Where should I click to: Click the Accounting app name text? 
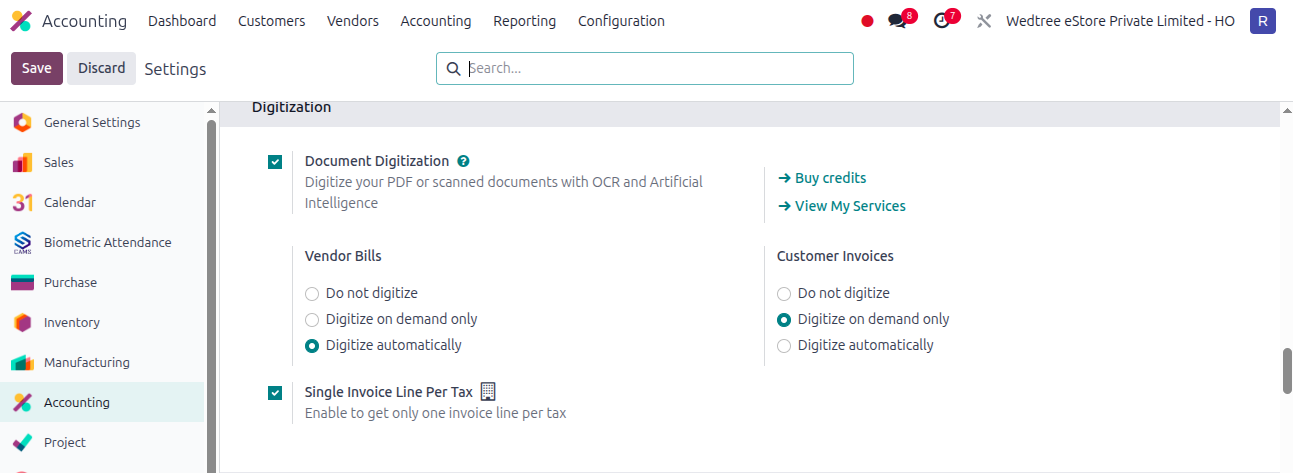84,21
